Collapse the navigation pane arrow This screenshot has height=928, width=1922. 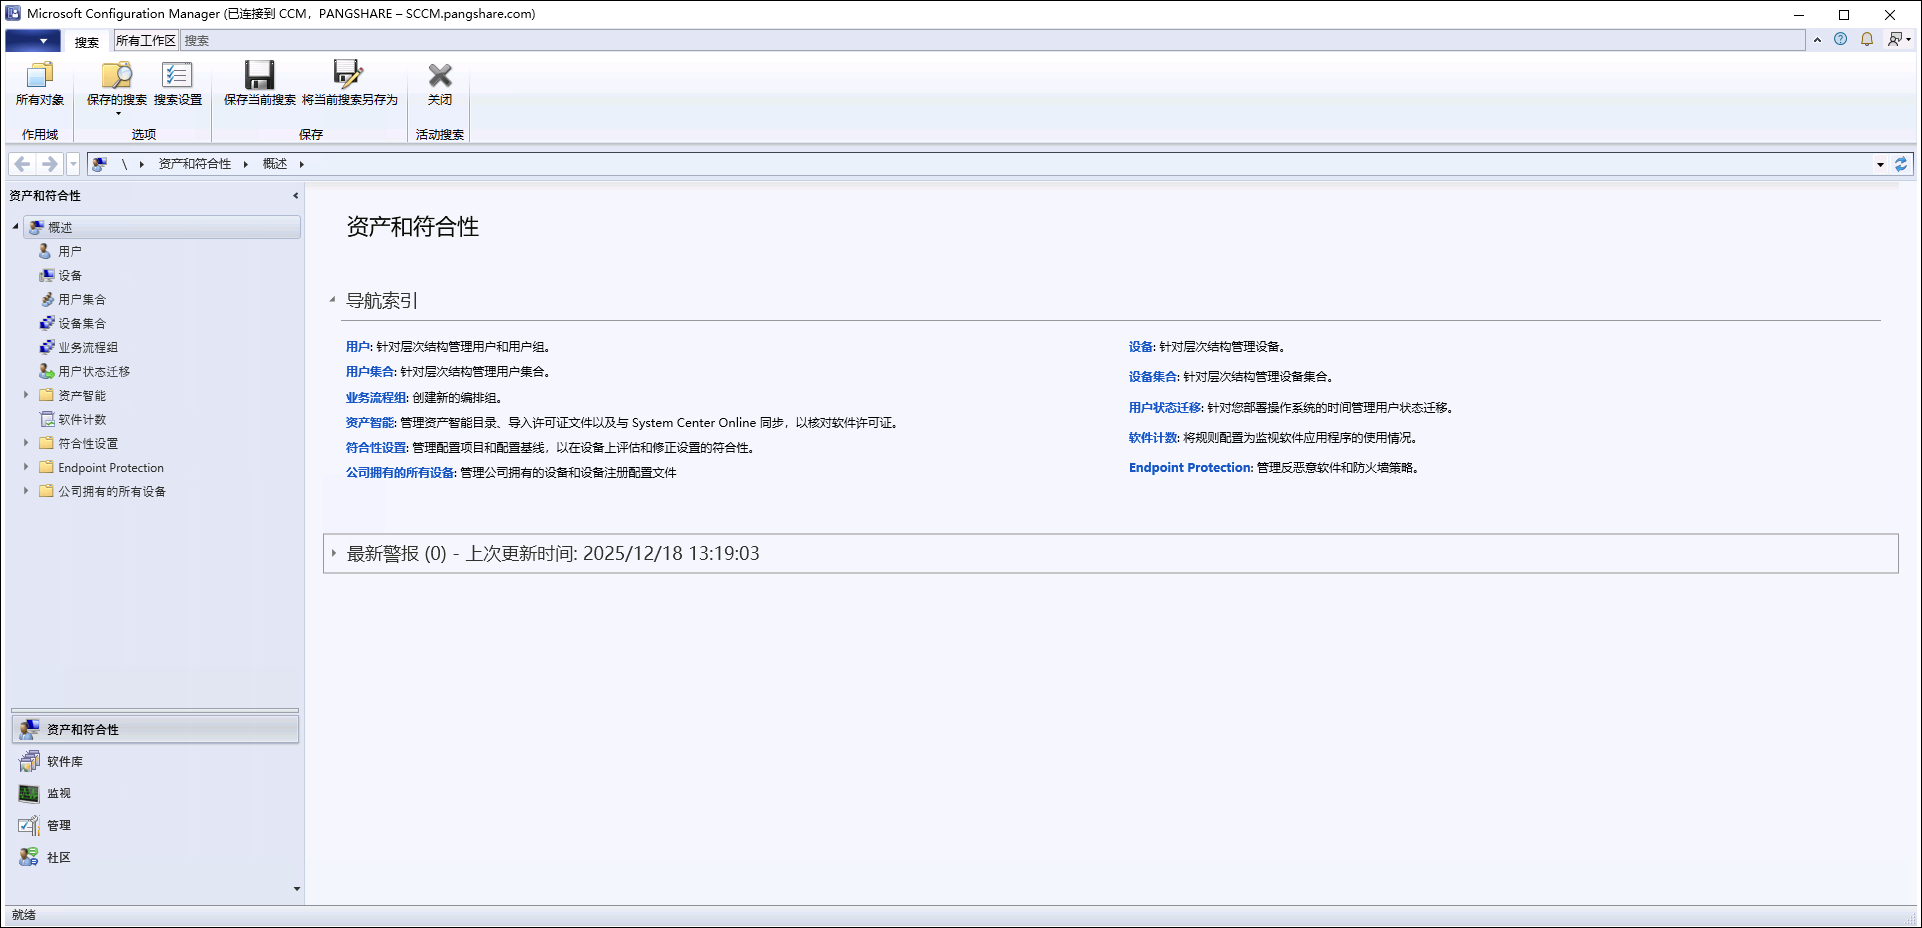click(295, 196)
